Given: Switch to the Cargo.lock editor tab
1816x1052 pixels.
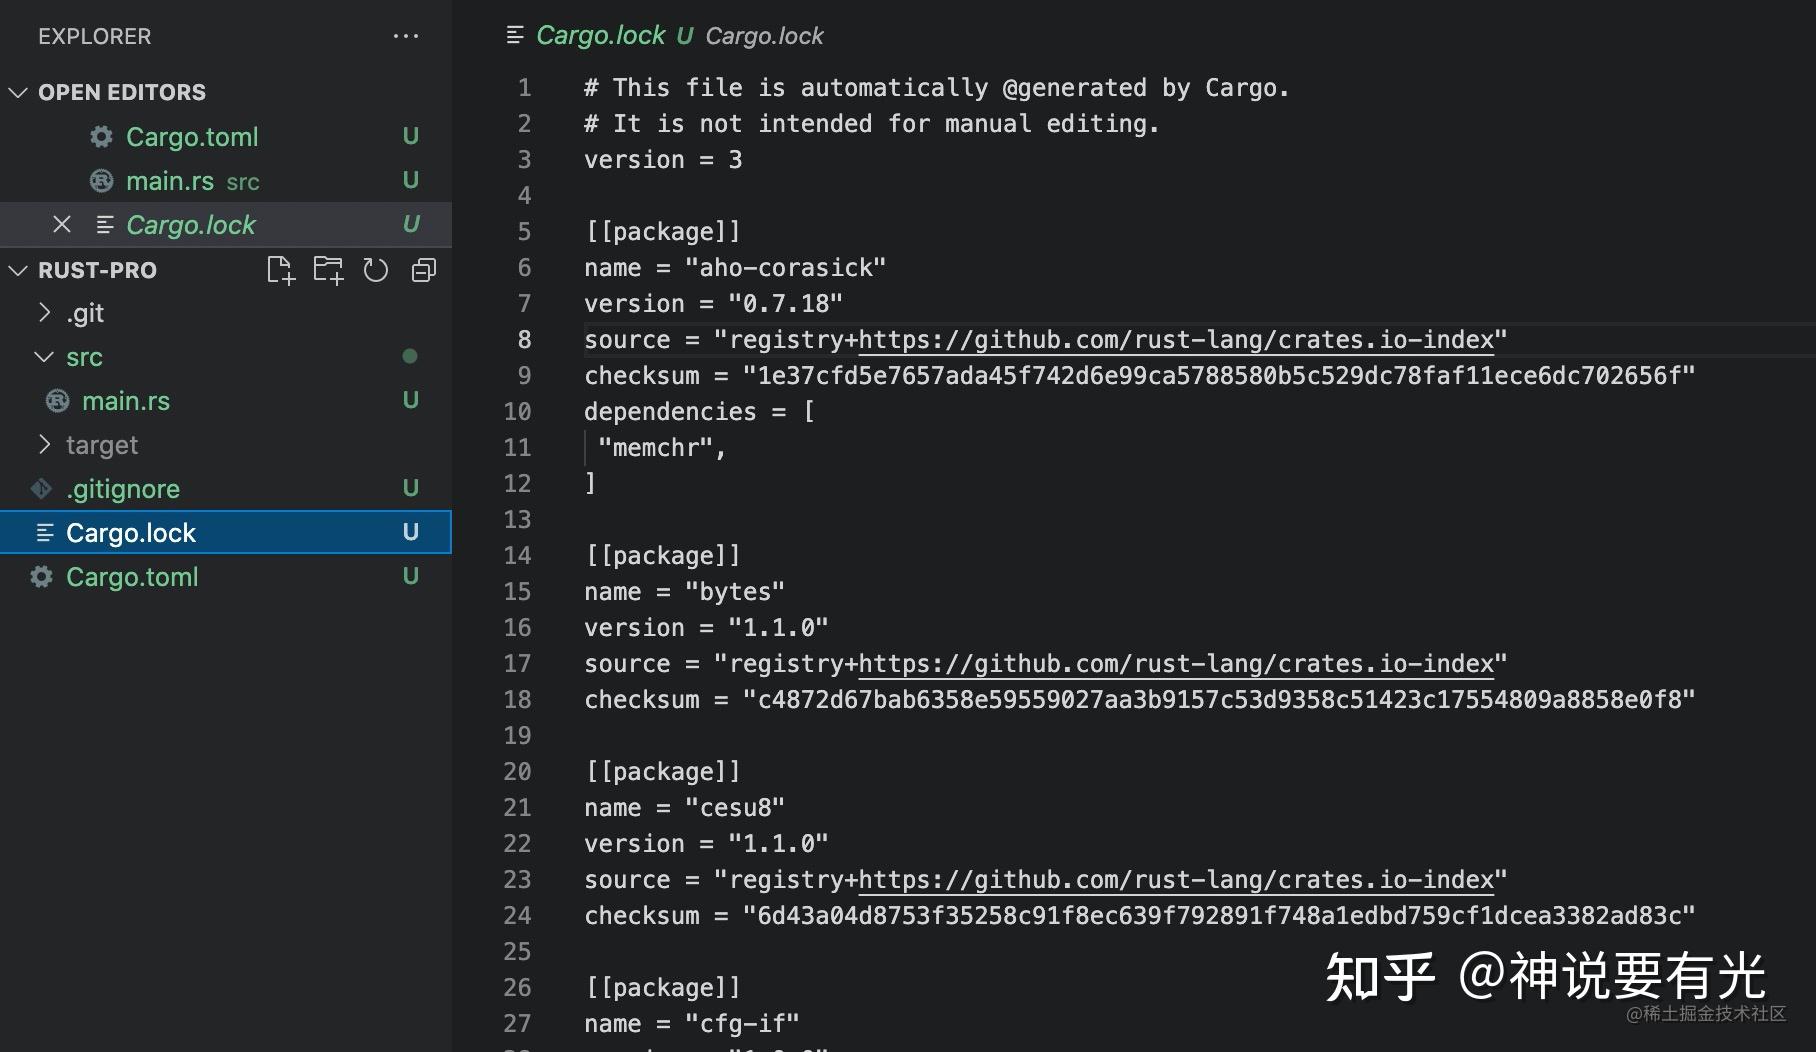Looking at the screenshot, I should (x=601, y=35).
